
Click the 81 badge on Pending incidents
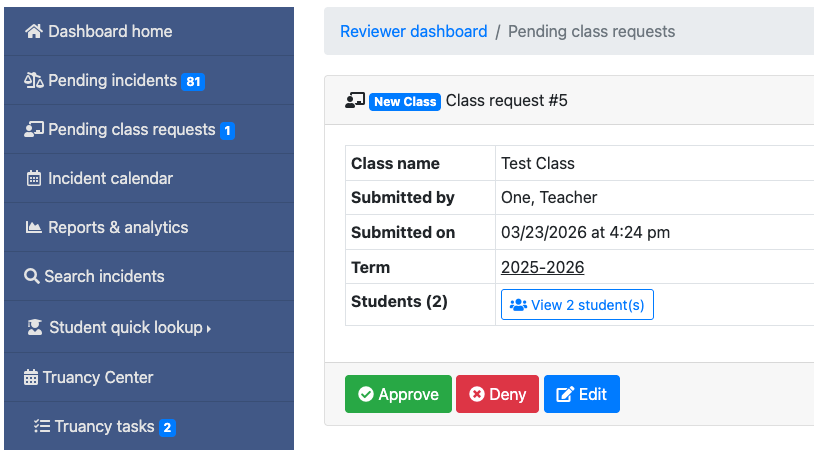(x=193, y=81)
